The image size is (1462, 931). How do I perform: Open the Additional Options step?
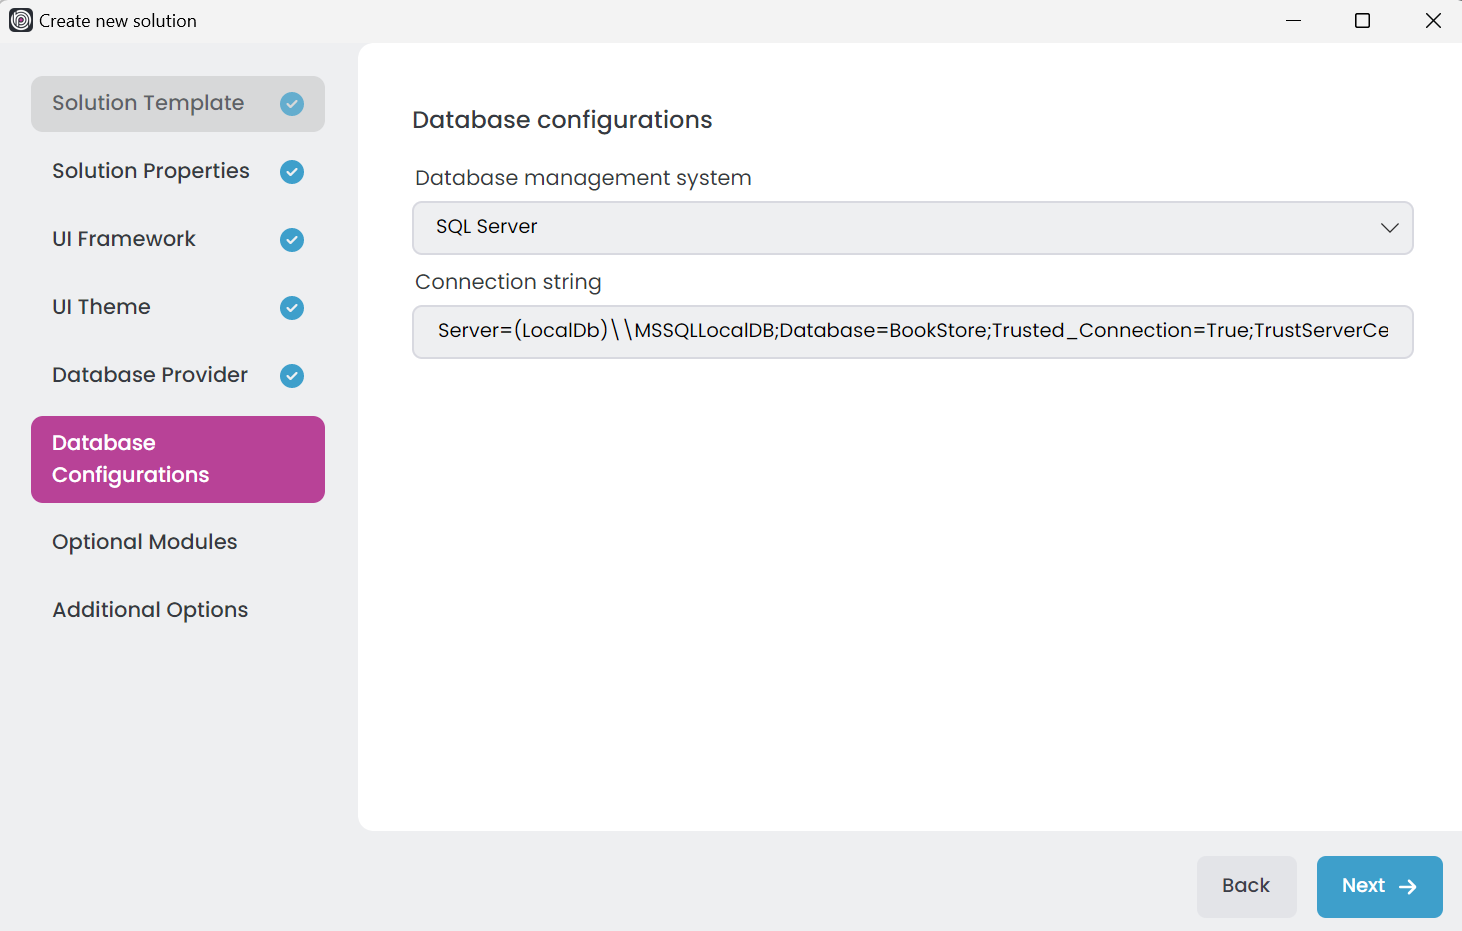coord(150,611)
